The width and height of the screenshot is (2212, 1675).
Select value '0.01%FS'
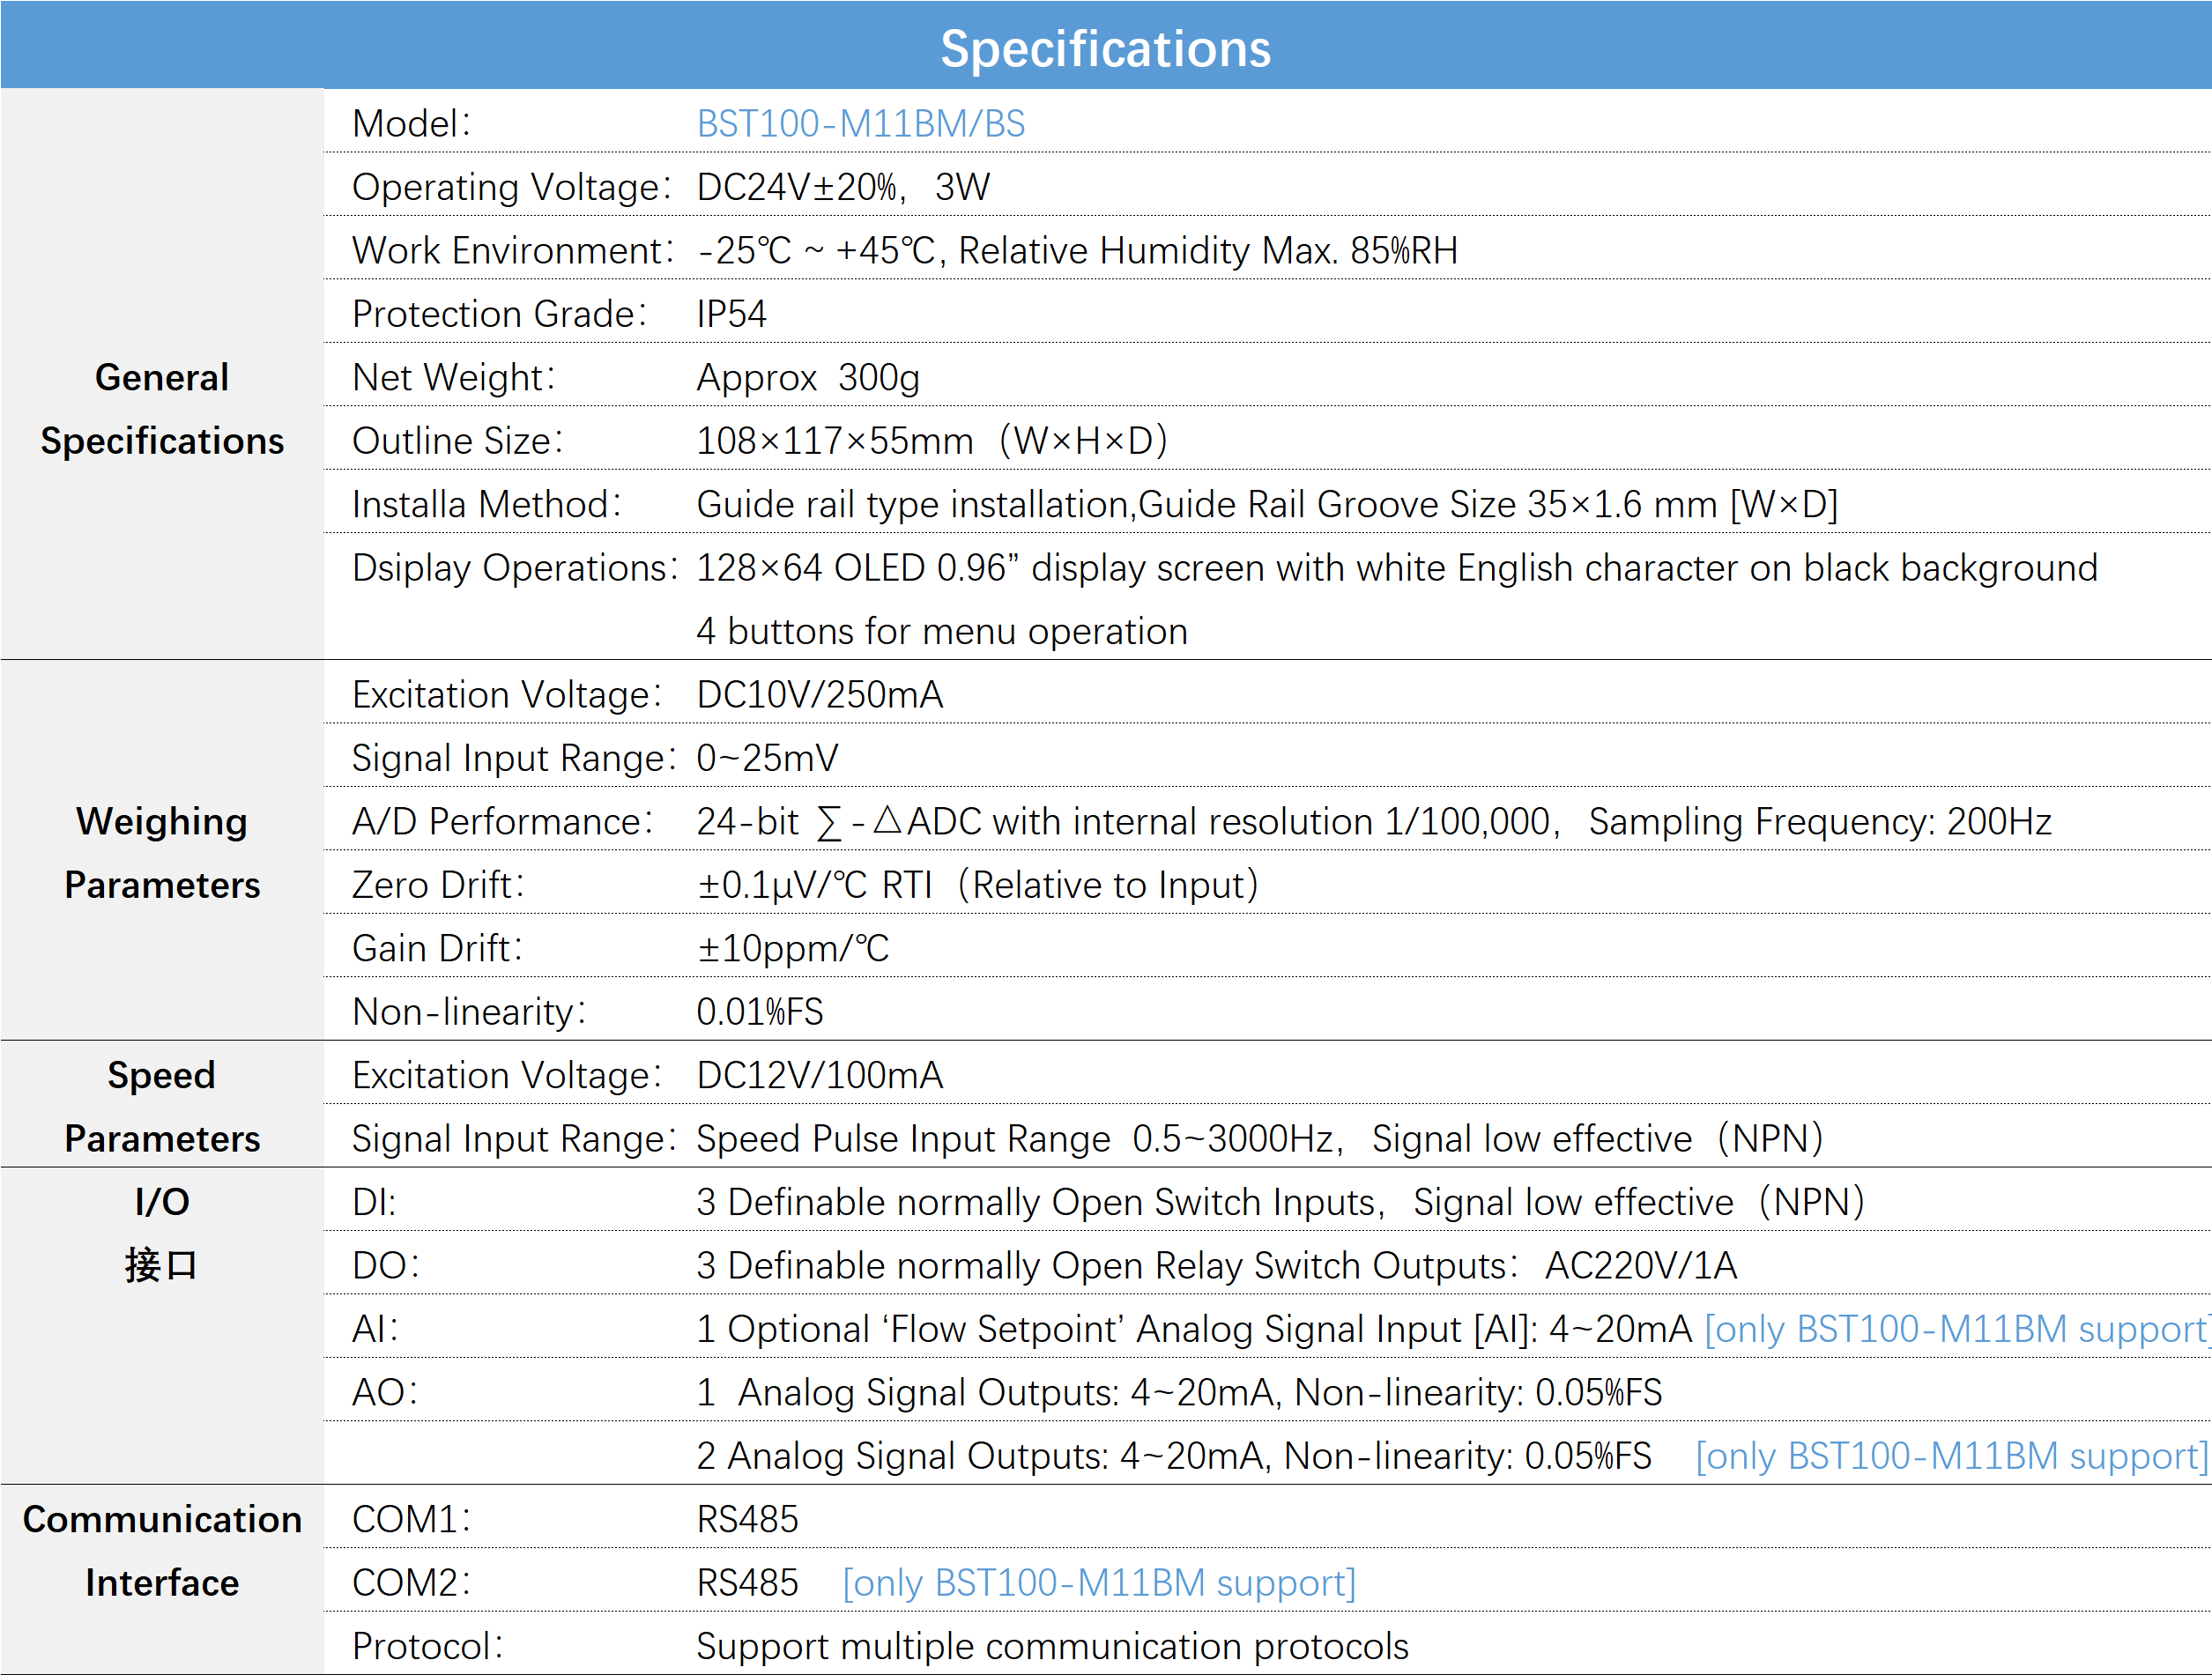click(759, 1012)
